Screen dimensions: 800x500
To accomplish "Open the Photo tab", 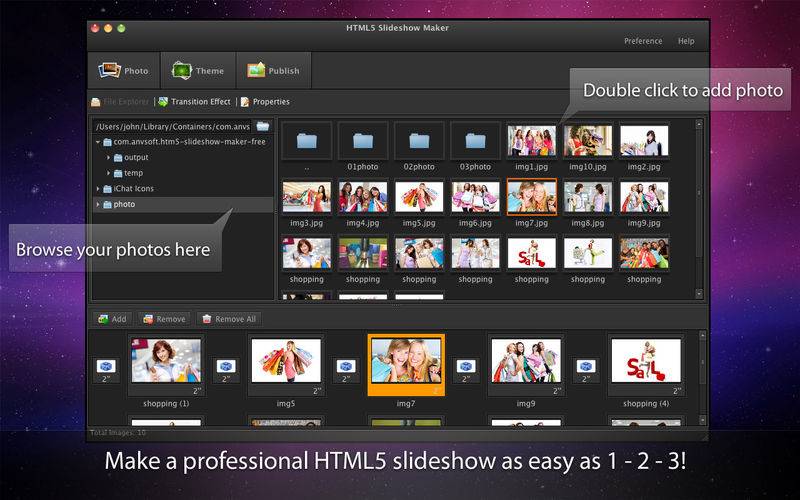I will pos(124,71).
